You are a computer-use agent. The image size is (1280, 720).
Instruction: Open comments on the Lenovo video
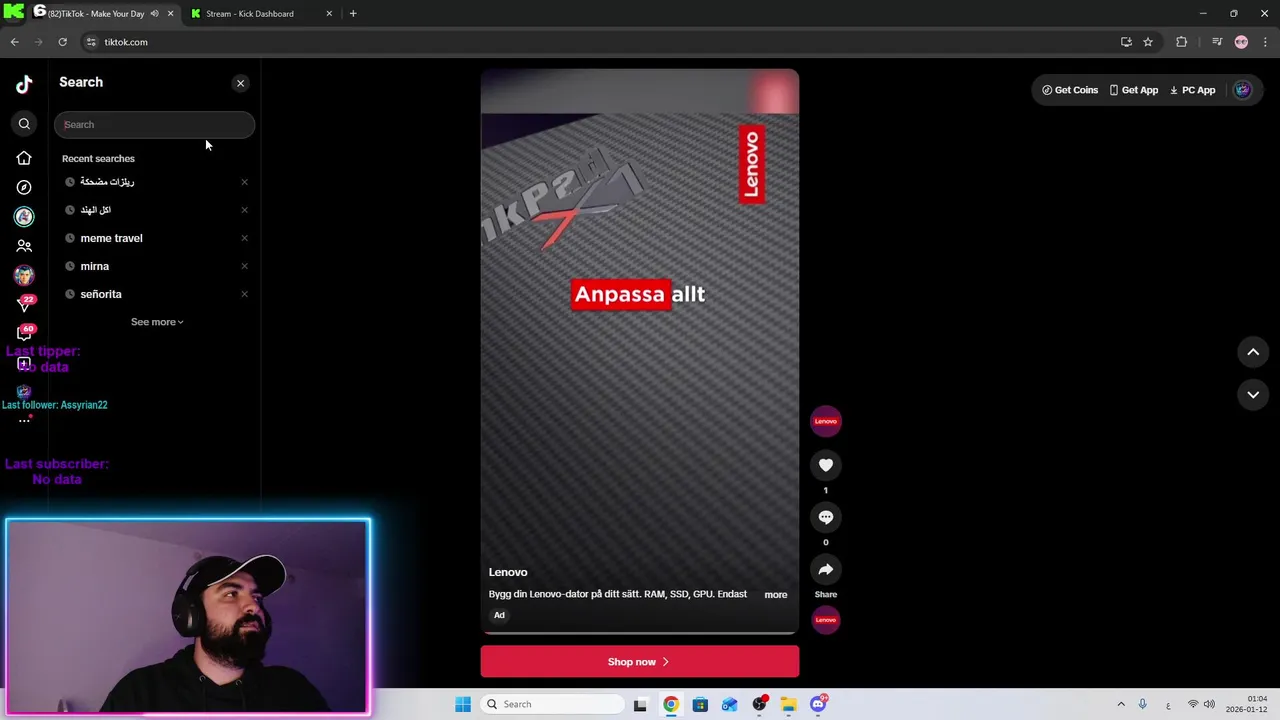(x=825, y=517)
